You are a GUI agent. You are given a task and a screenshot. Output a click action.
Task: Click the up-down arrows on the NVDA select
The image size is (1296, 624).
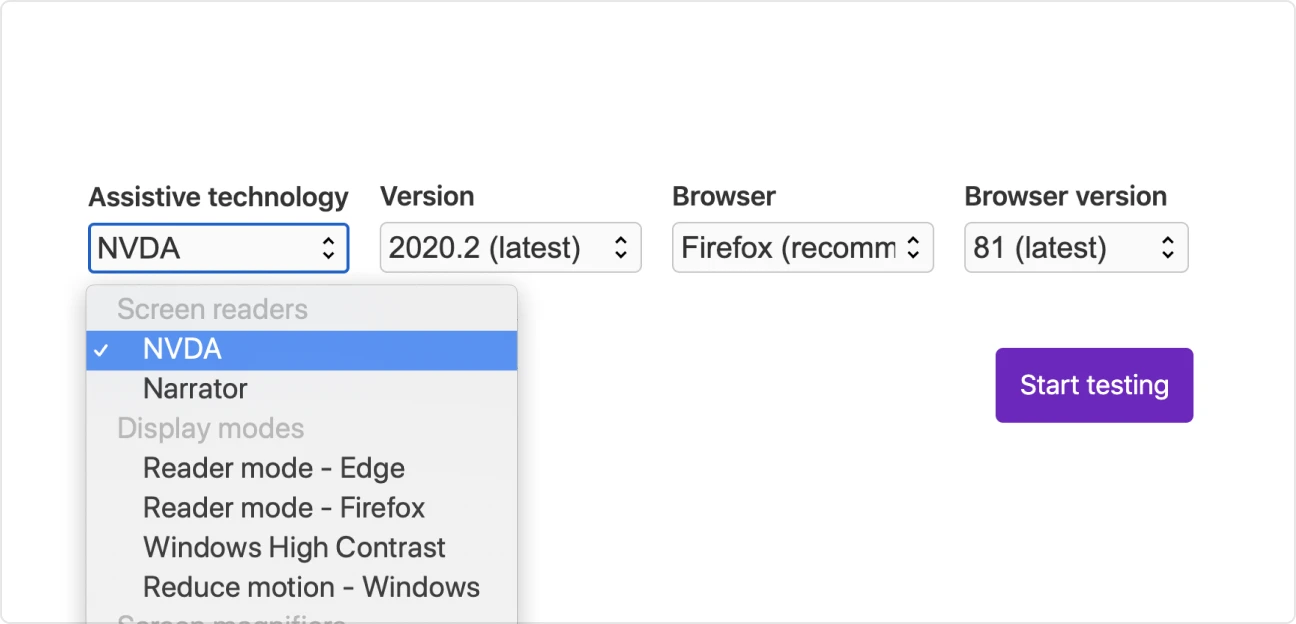point(328,248)
